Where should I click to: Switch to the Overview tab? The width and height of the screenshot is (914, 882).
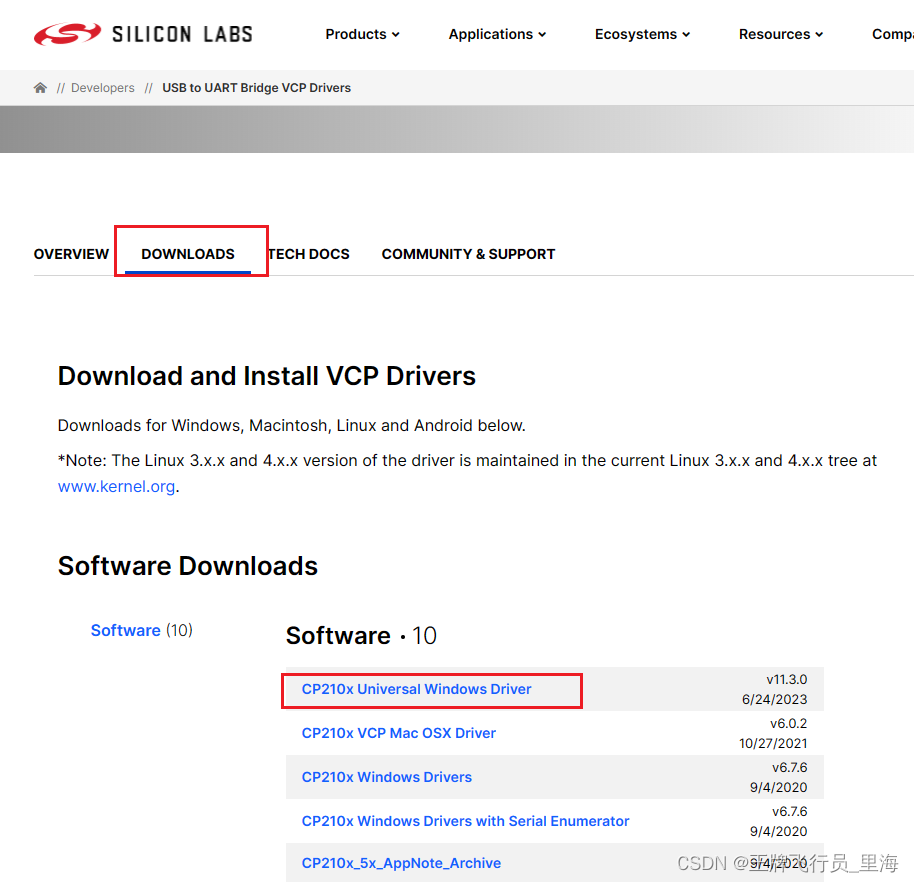71,254
